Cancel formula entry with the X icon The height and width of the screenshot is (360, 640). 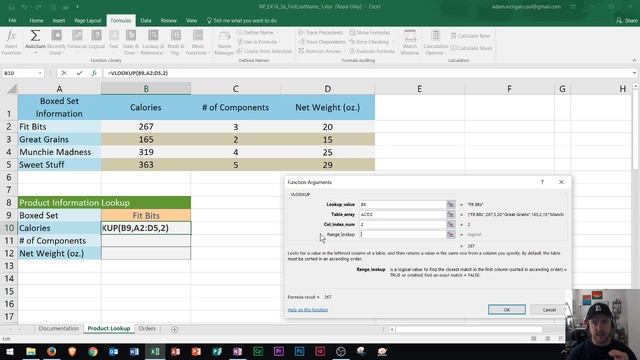click(64, 73)
